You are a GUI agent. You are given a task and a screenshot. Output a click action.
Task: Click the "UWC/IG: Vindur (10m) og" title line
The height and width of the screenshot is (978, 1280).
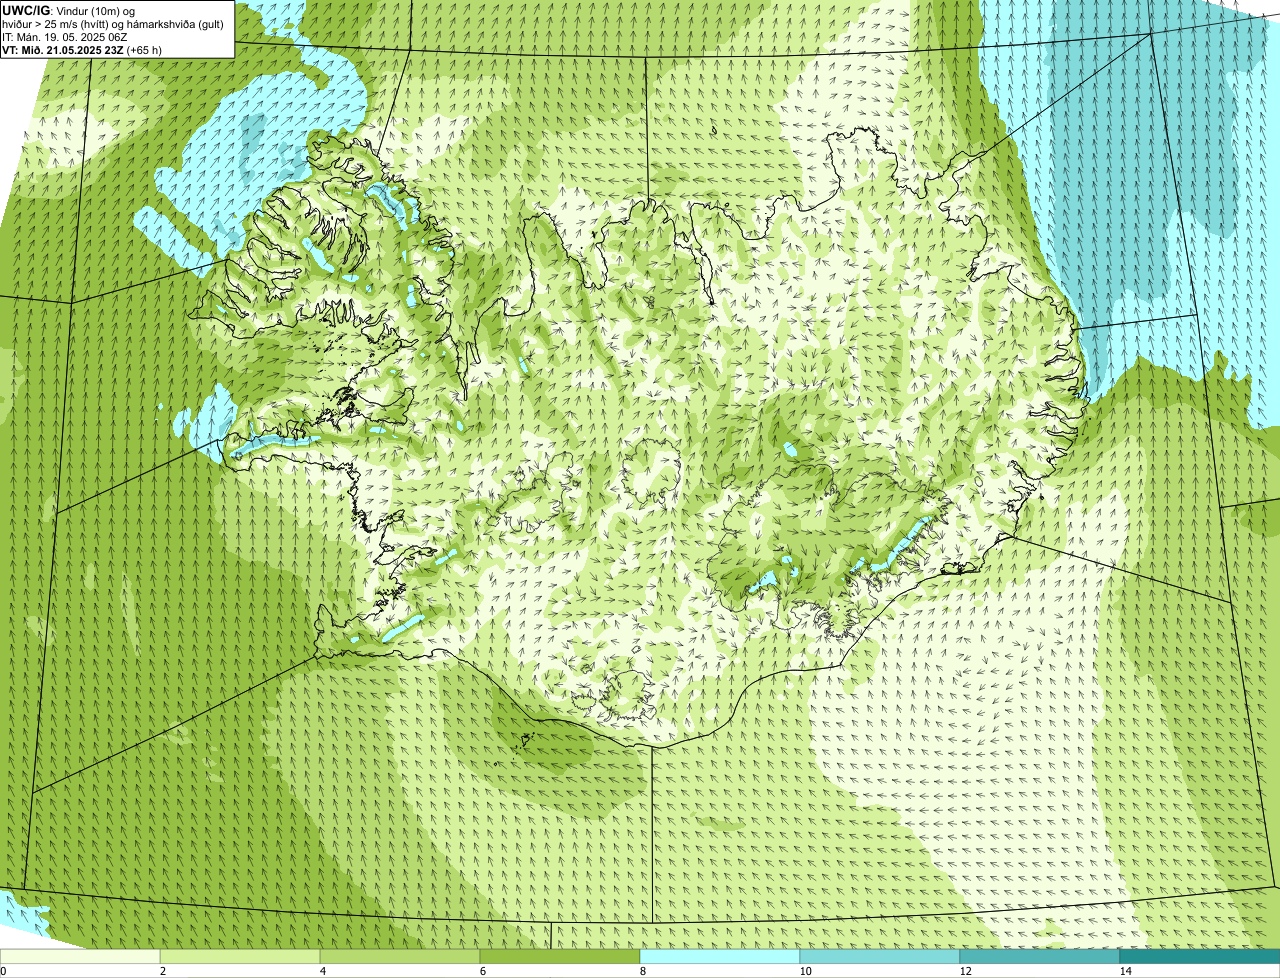(68, 10)
